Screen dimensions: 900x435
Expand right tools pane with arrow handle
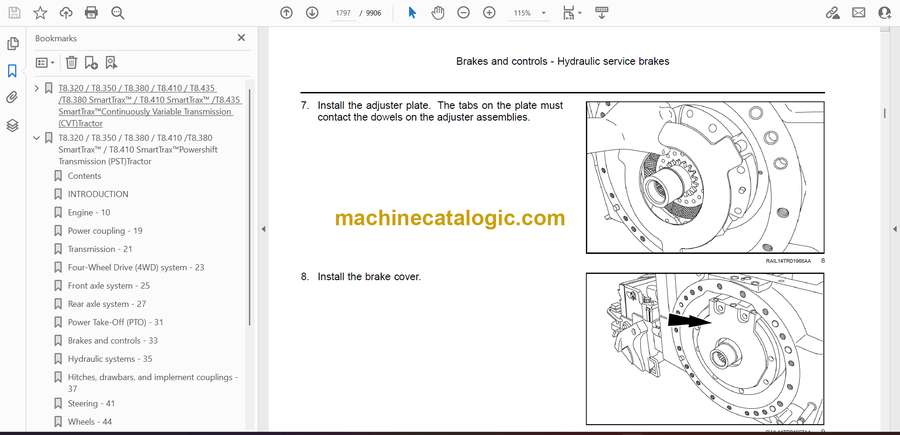894,229
